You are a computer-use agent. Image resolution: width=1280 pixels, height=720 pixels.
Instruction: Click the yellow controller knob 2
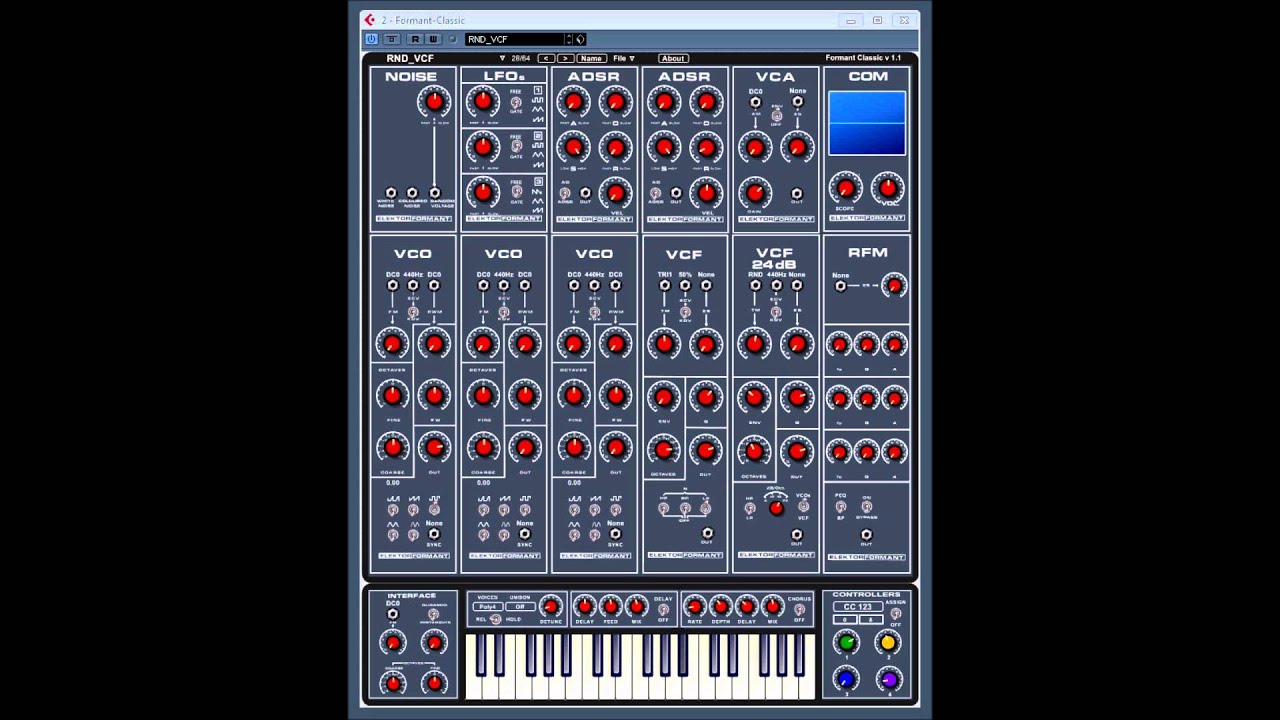[888, 642]
